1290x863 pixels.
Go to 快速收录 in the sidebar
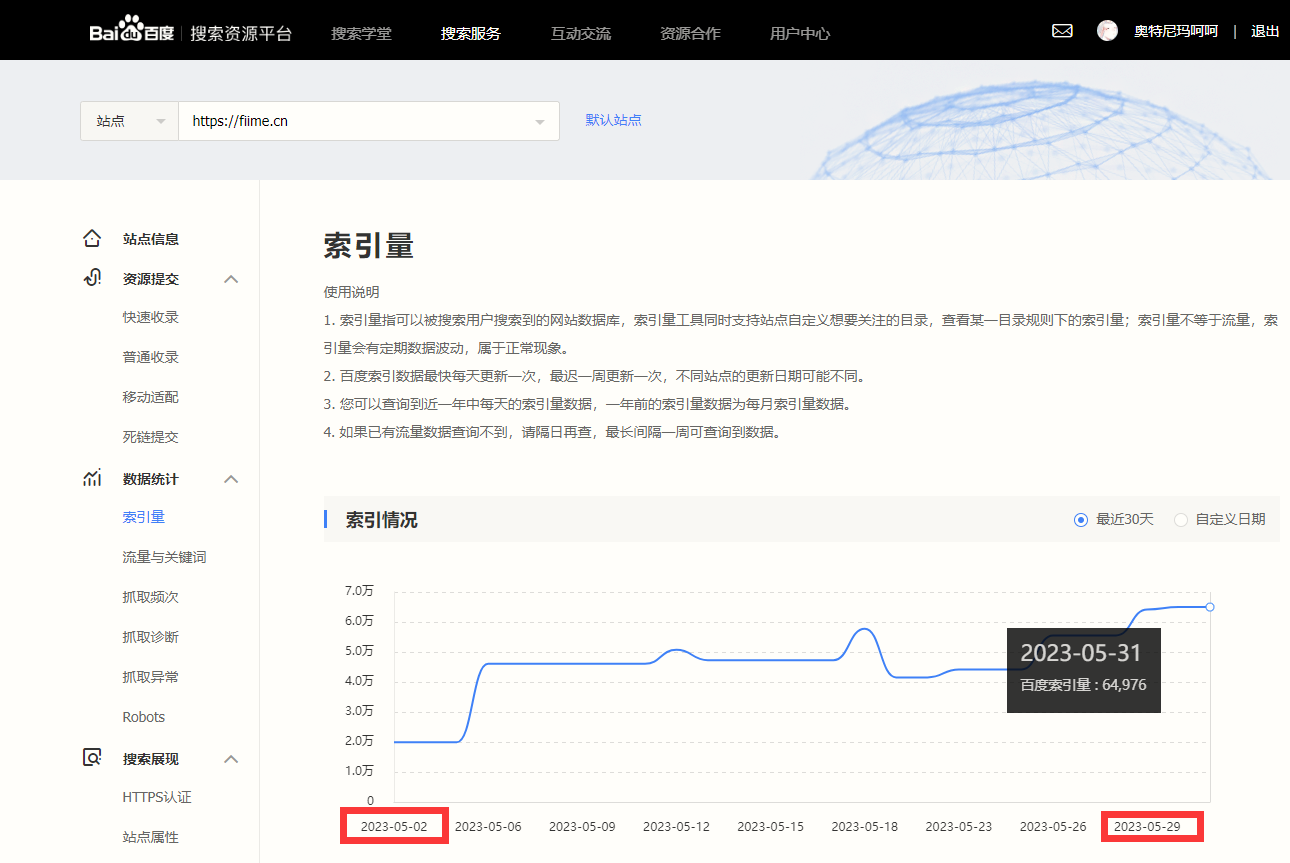pyautogui.click(x=151, y=317)
